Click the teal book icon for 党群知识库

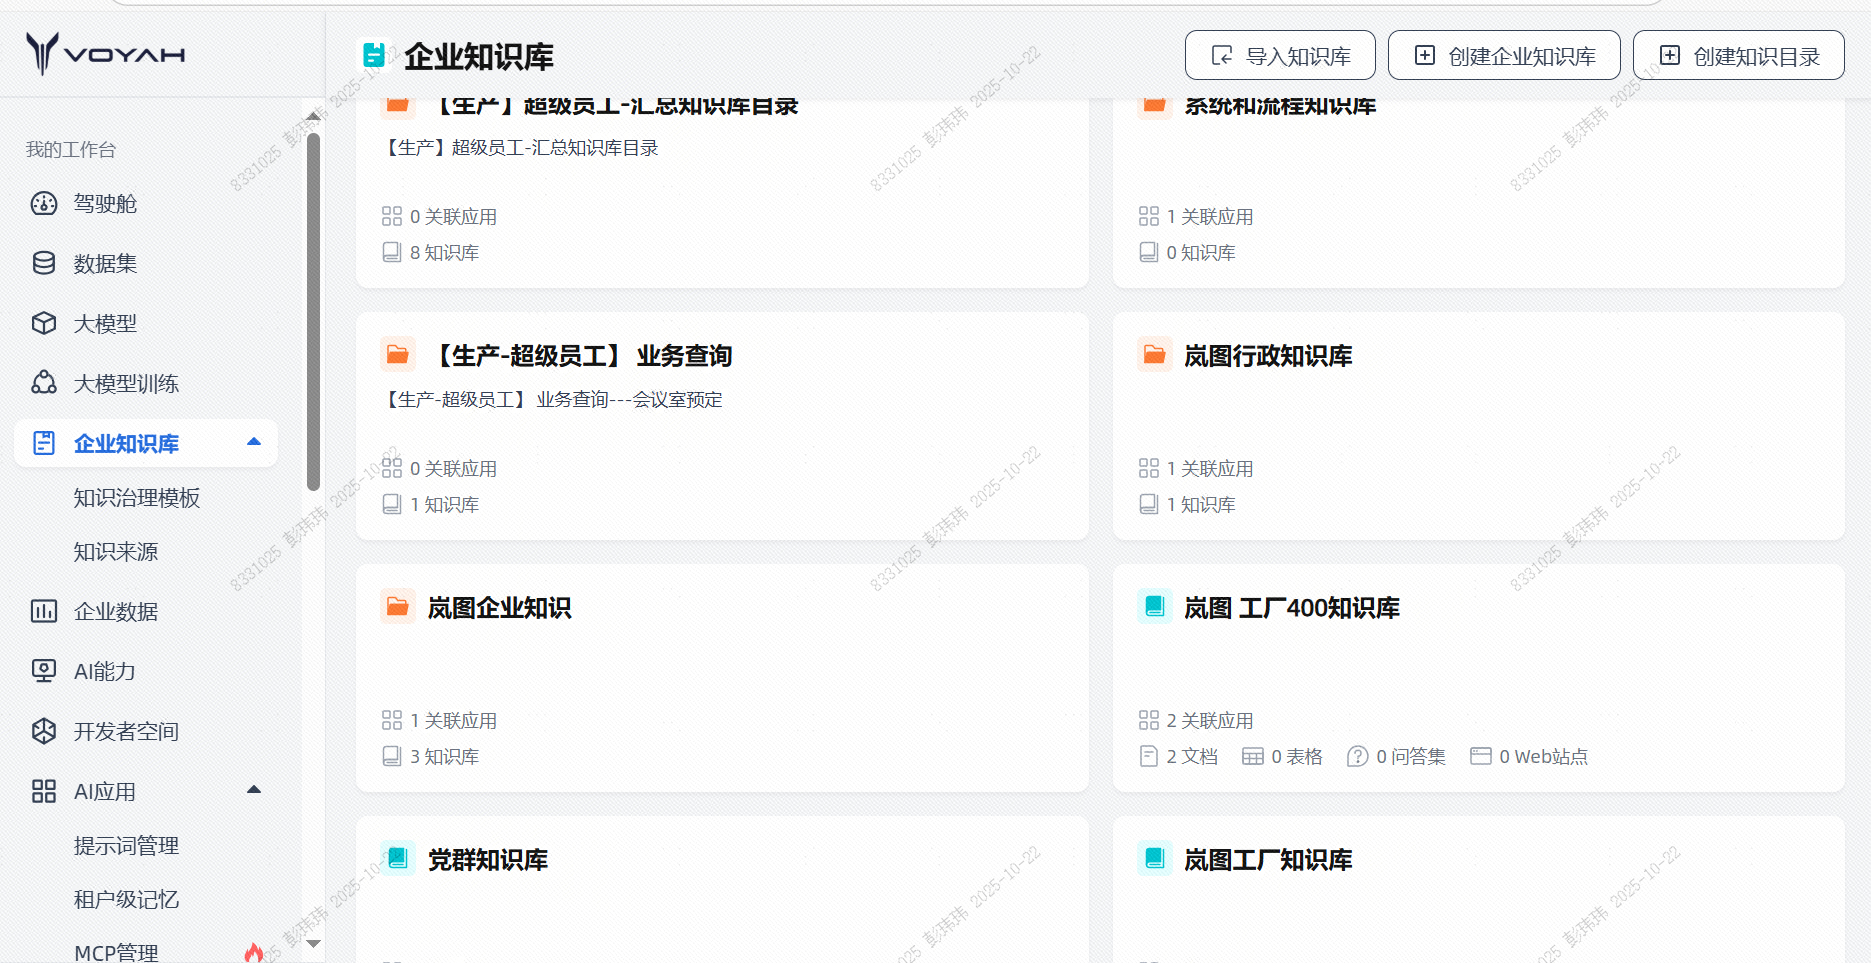pos(398,859)
